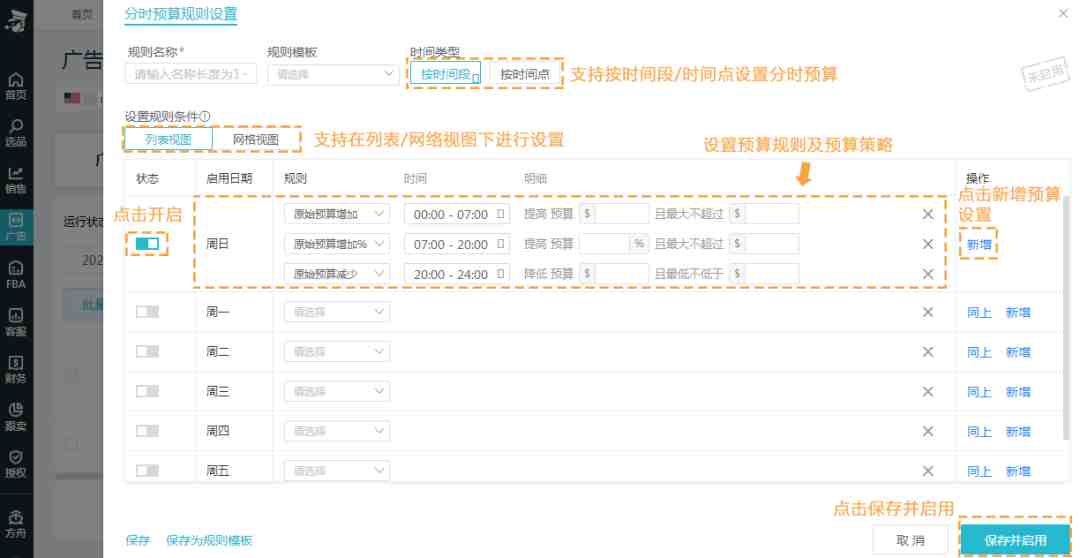Open the 规则模板 template dropdown

[x=333, y=74]
